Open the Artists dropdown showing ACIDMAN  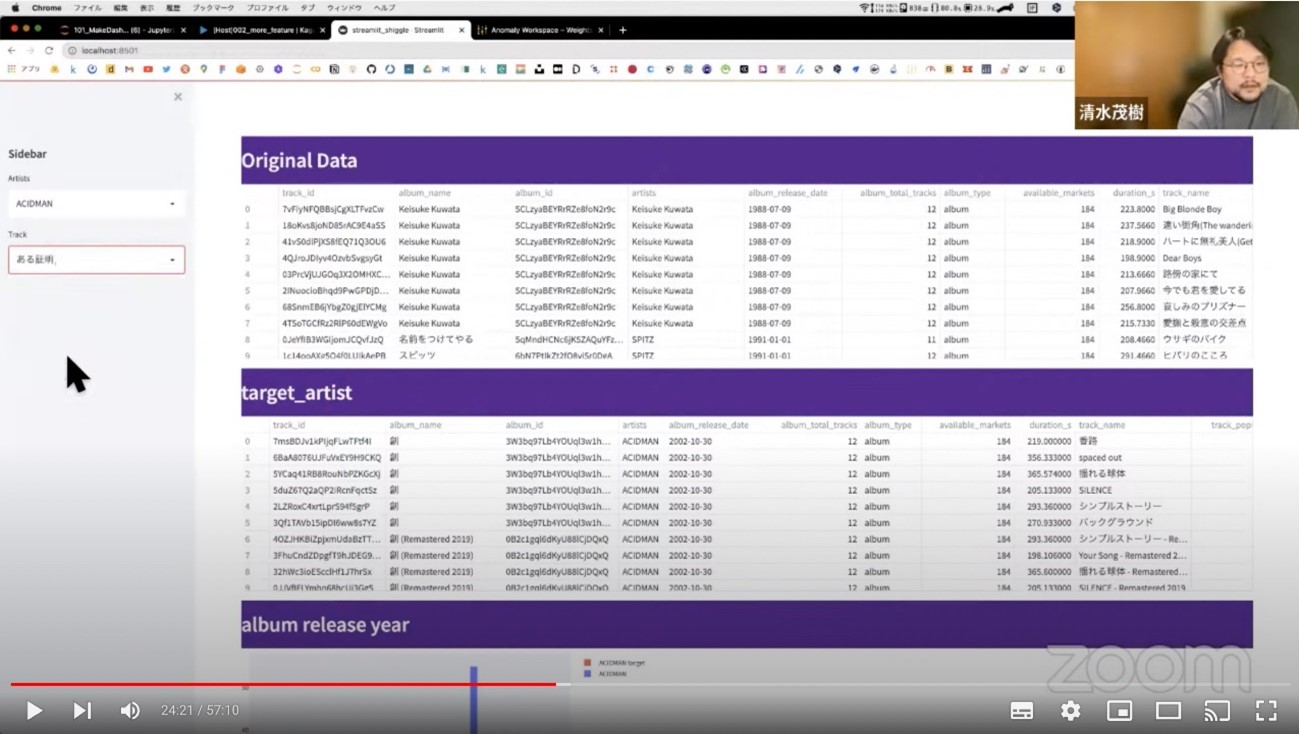[x=96, y=204]
